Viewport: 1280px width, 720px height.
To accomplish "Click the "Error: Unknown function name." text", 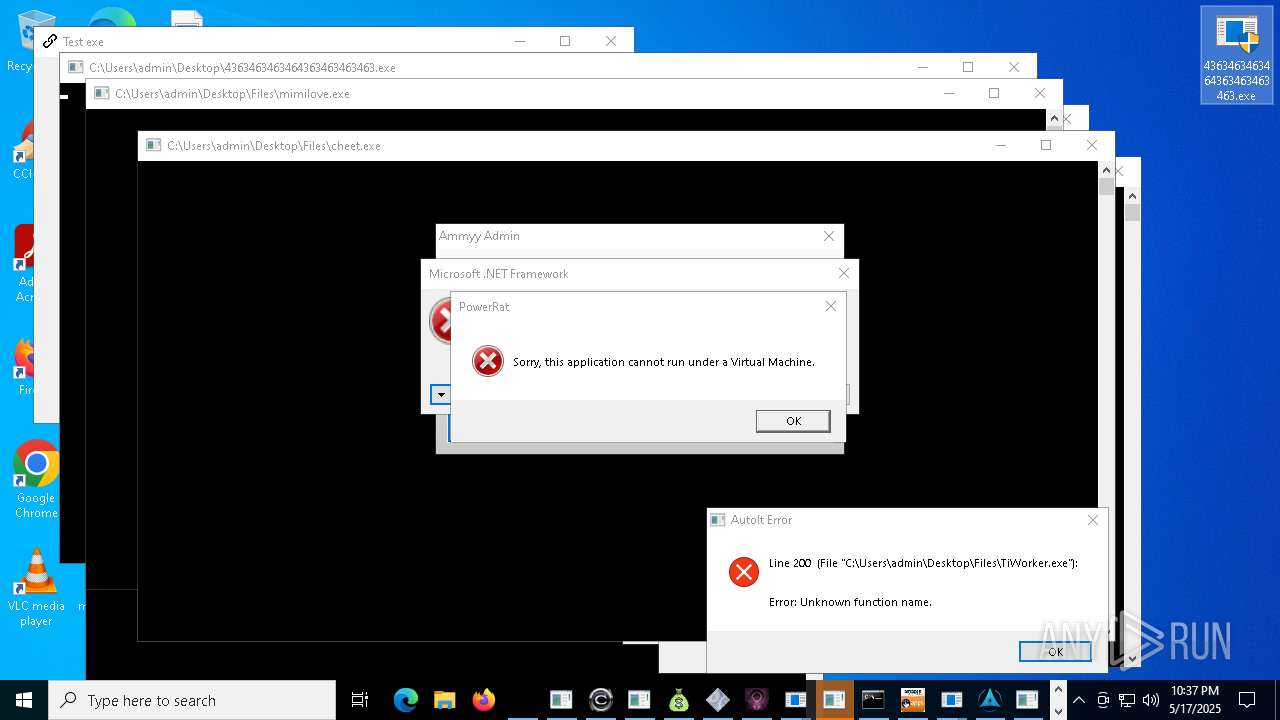I will coord(850,602).
